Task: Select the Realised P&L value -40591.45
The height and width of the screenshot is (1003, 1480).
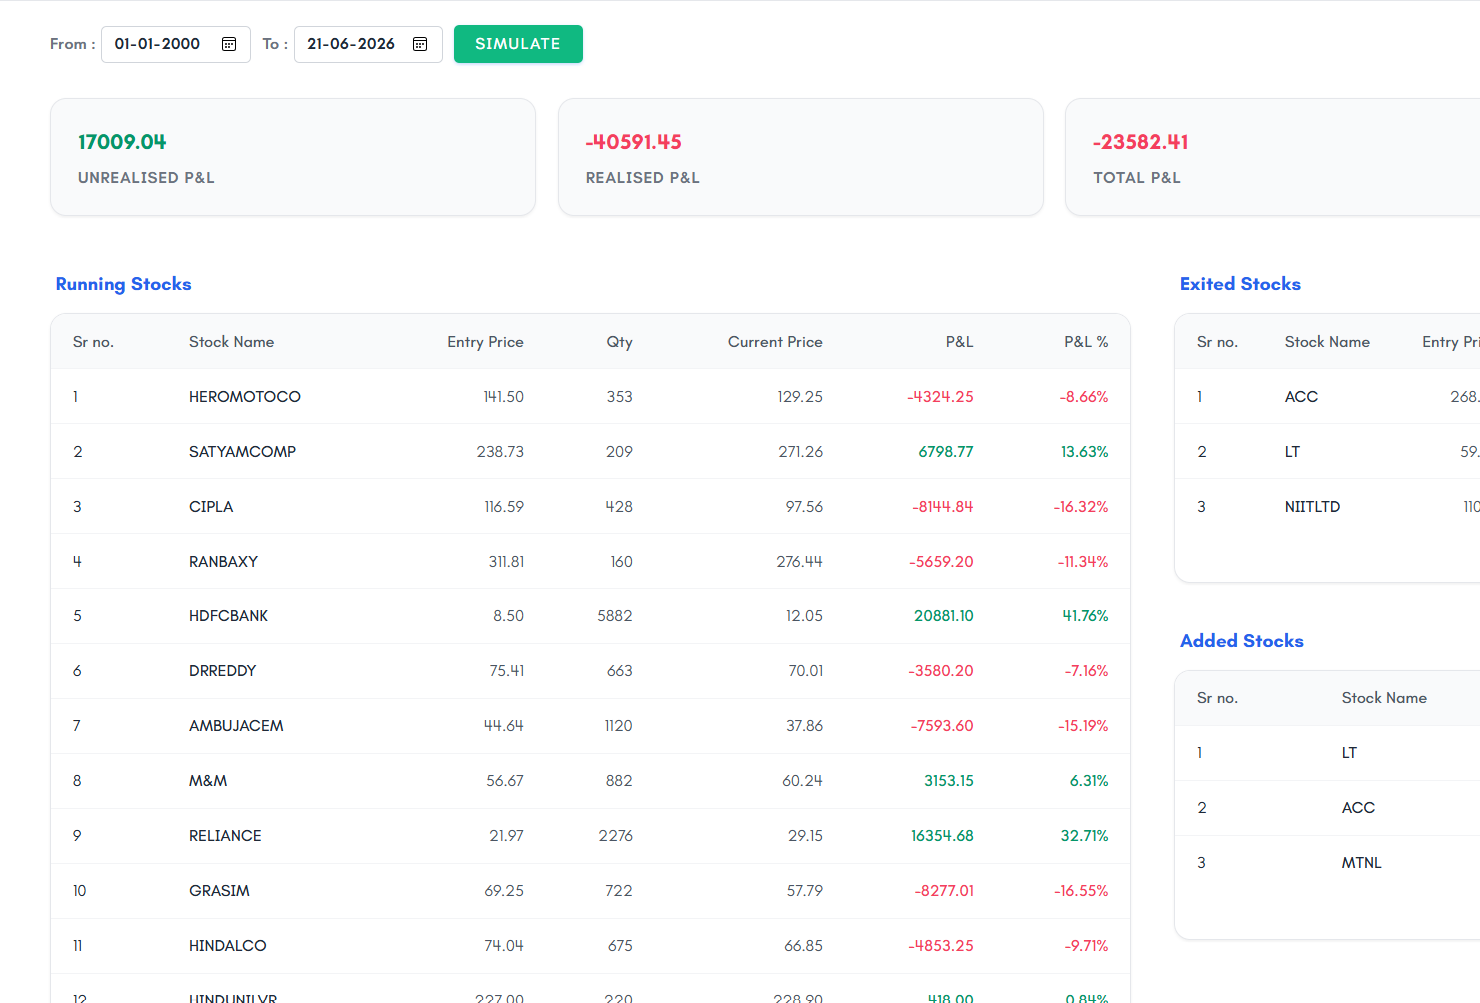Action: point(634,142)
